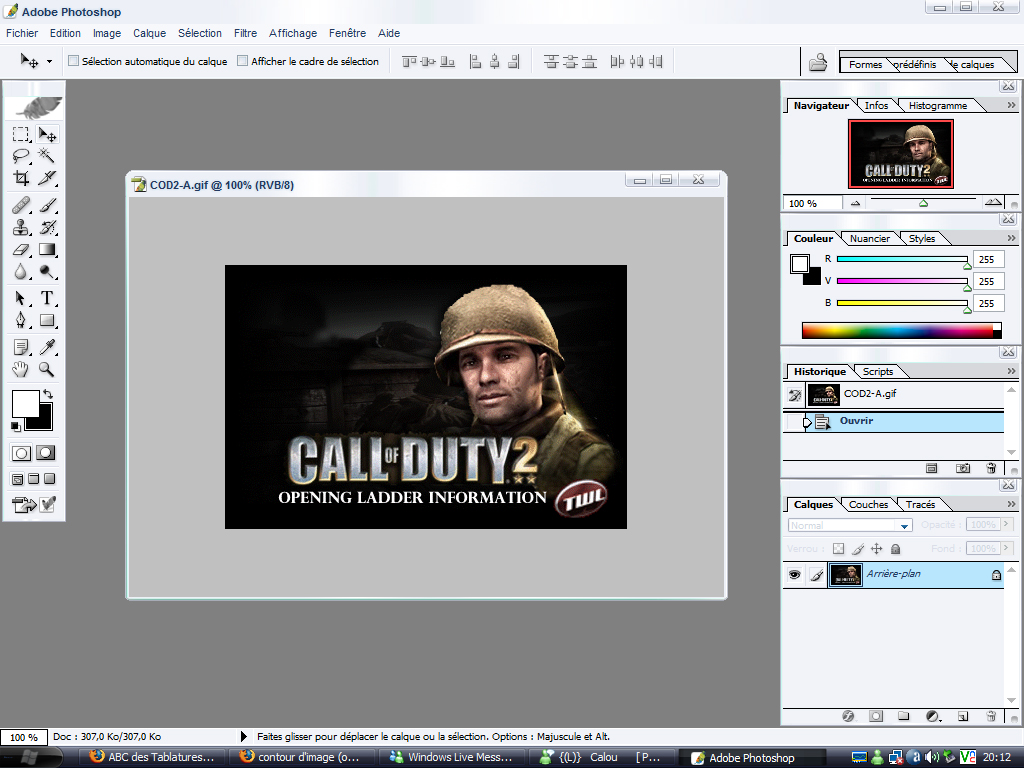Select the Notes tool
The width and height of the screenshot is (1024, 768).
pos(21,347)
